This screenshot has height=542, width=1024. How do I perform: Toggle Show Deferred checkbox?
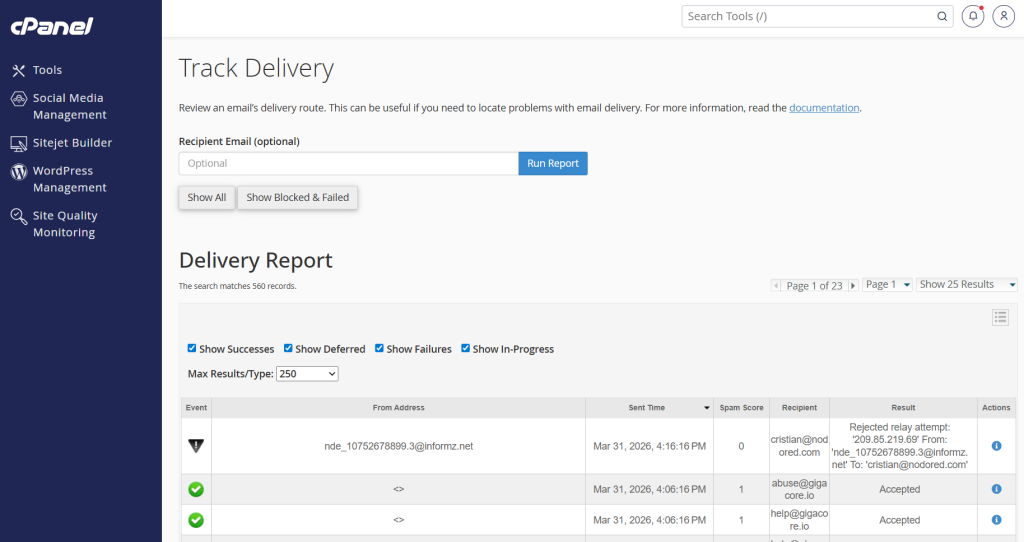click(x=288, y=349)
